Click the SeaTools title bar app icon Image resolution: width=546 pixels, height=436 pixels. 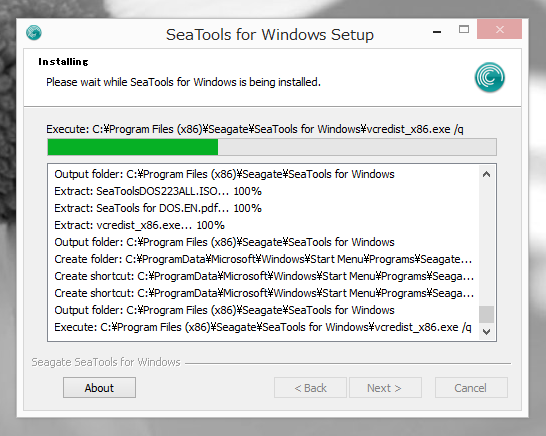pos(34,33)
